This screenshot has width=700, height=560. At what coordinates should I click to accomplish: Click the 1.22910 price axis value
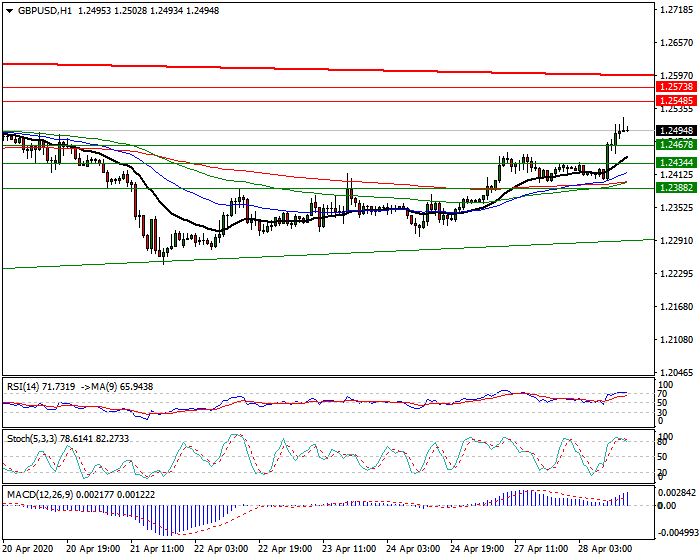[677, 241]
